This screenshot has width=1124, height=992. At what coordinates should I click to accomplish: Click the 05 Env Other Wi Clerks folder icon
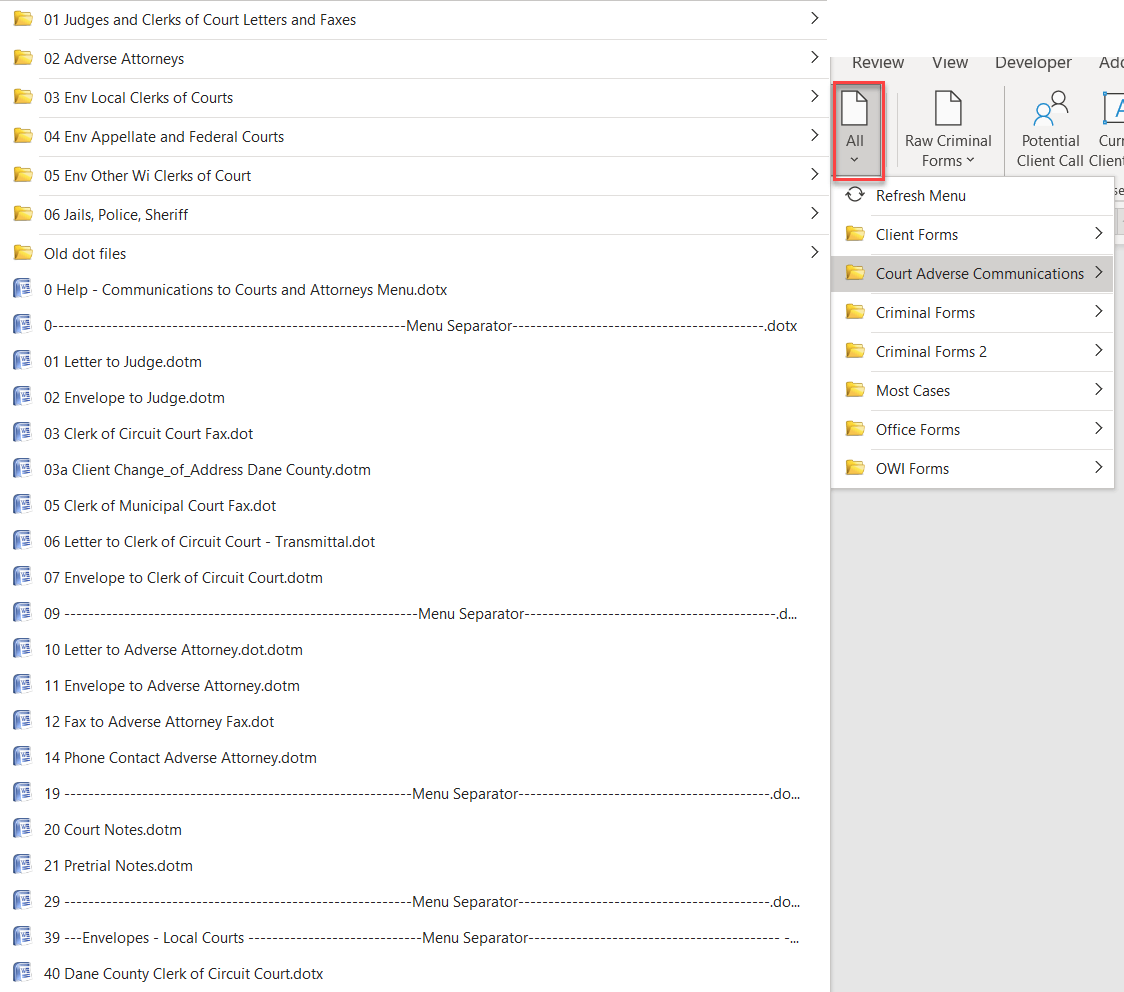click(24, 175)
